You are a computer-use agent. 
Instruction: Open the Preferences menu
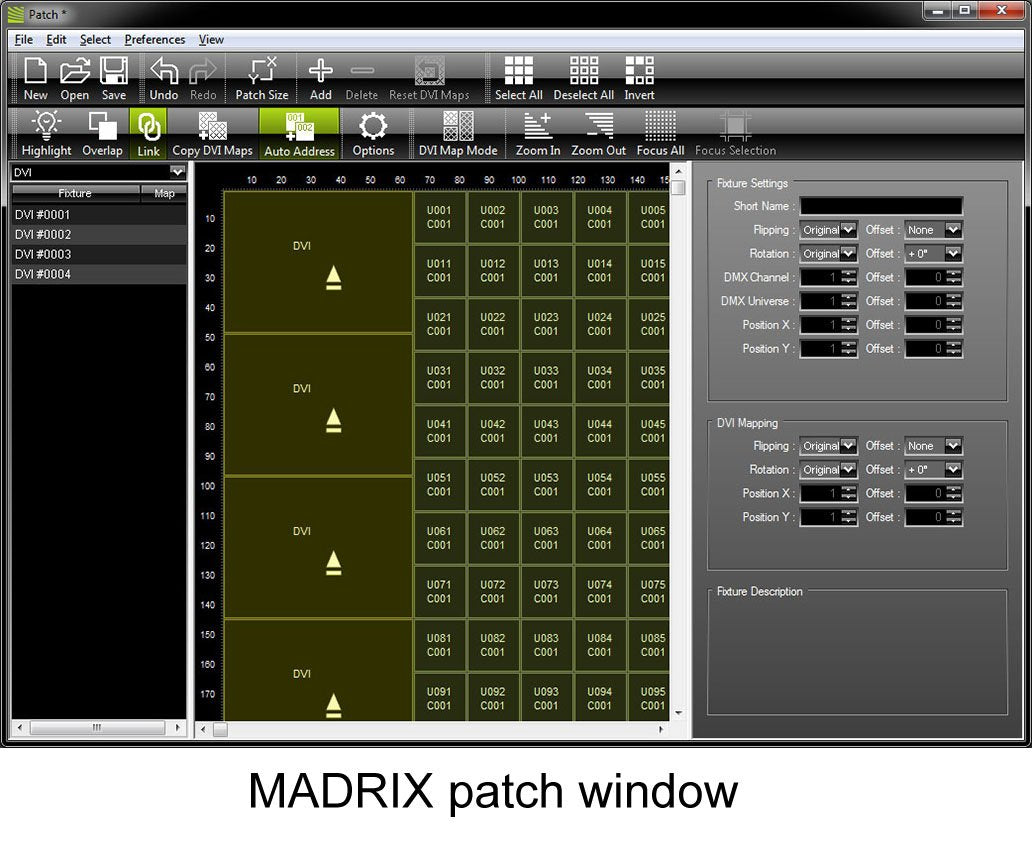[155, 39]
